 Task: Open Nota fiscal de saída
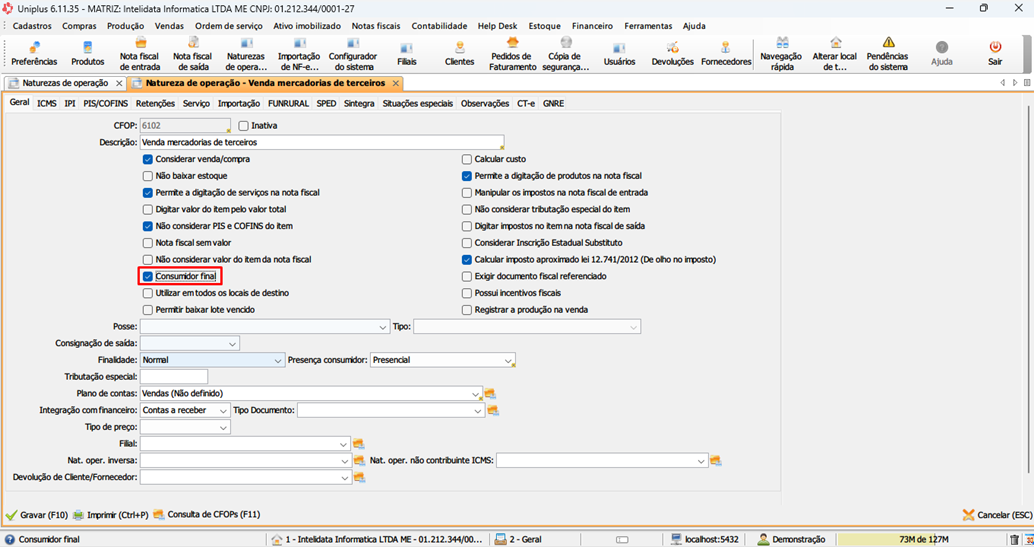click(x=193, y=54)
